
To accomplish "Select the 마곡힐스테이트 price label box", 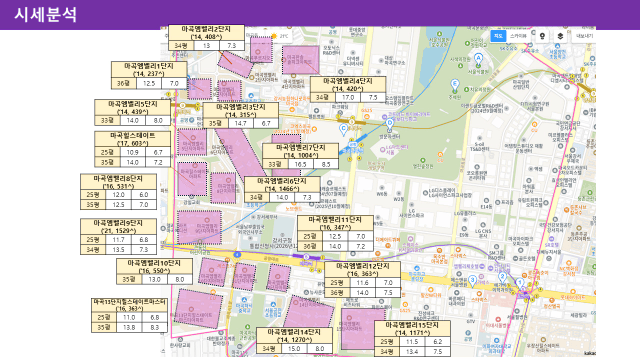I will click(x=132, y=149).
